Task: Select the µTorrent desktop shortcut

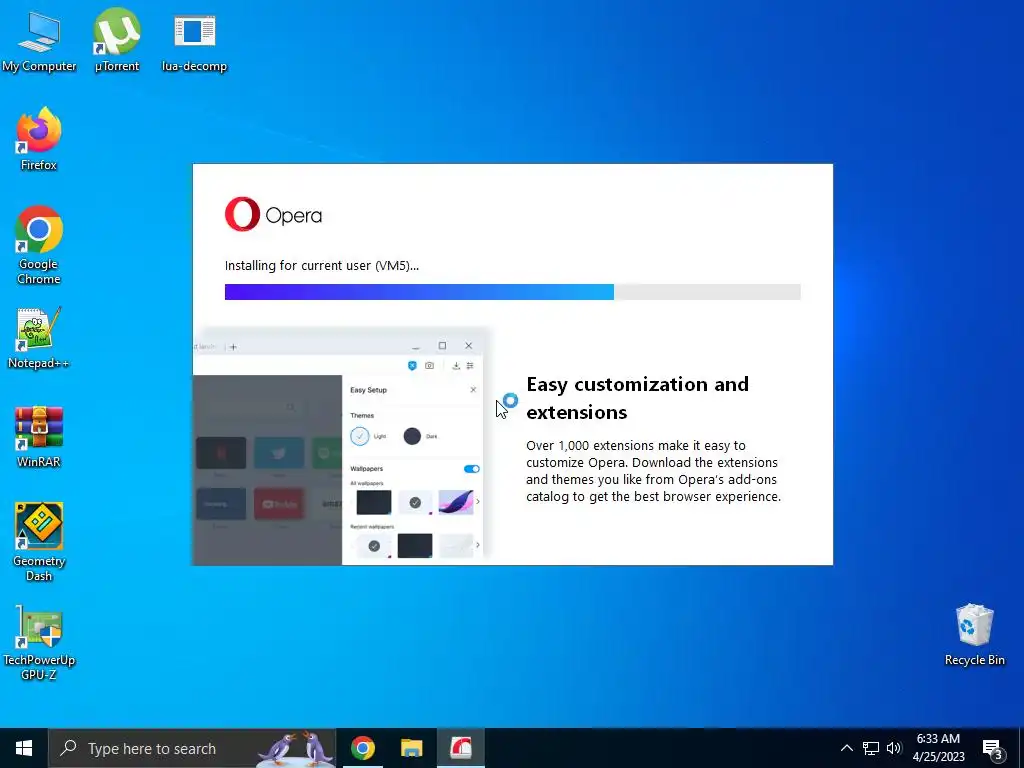Action: pyautogui.click(x=117, y=40)
